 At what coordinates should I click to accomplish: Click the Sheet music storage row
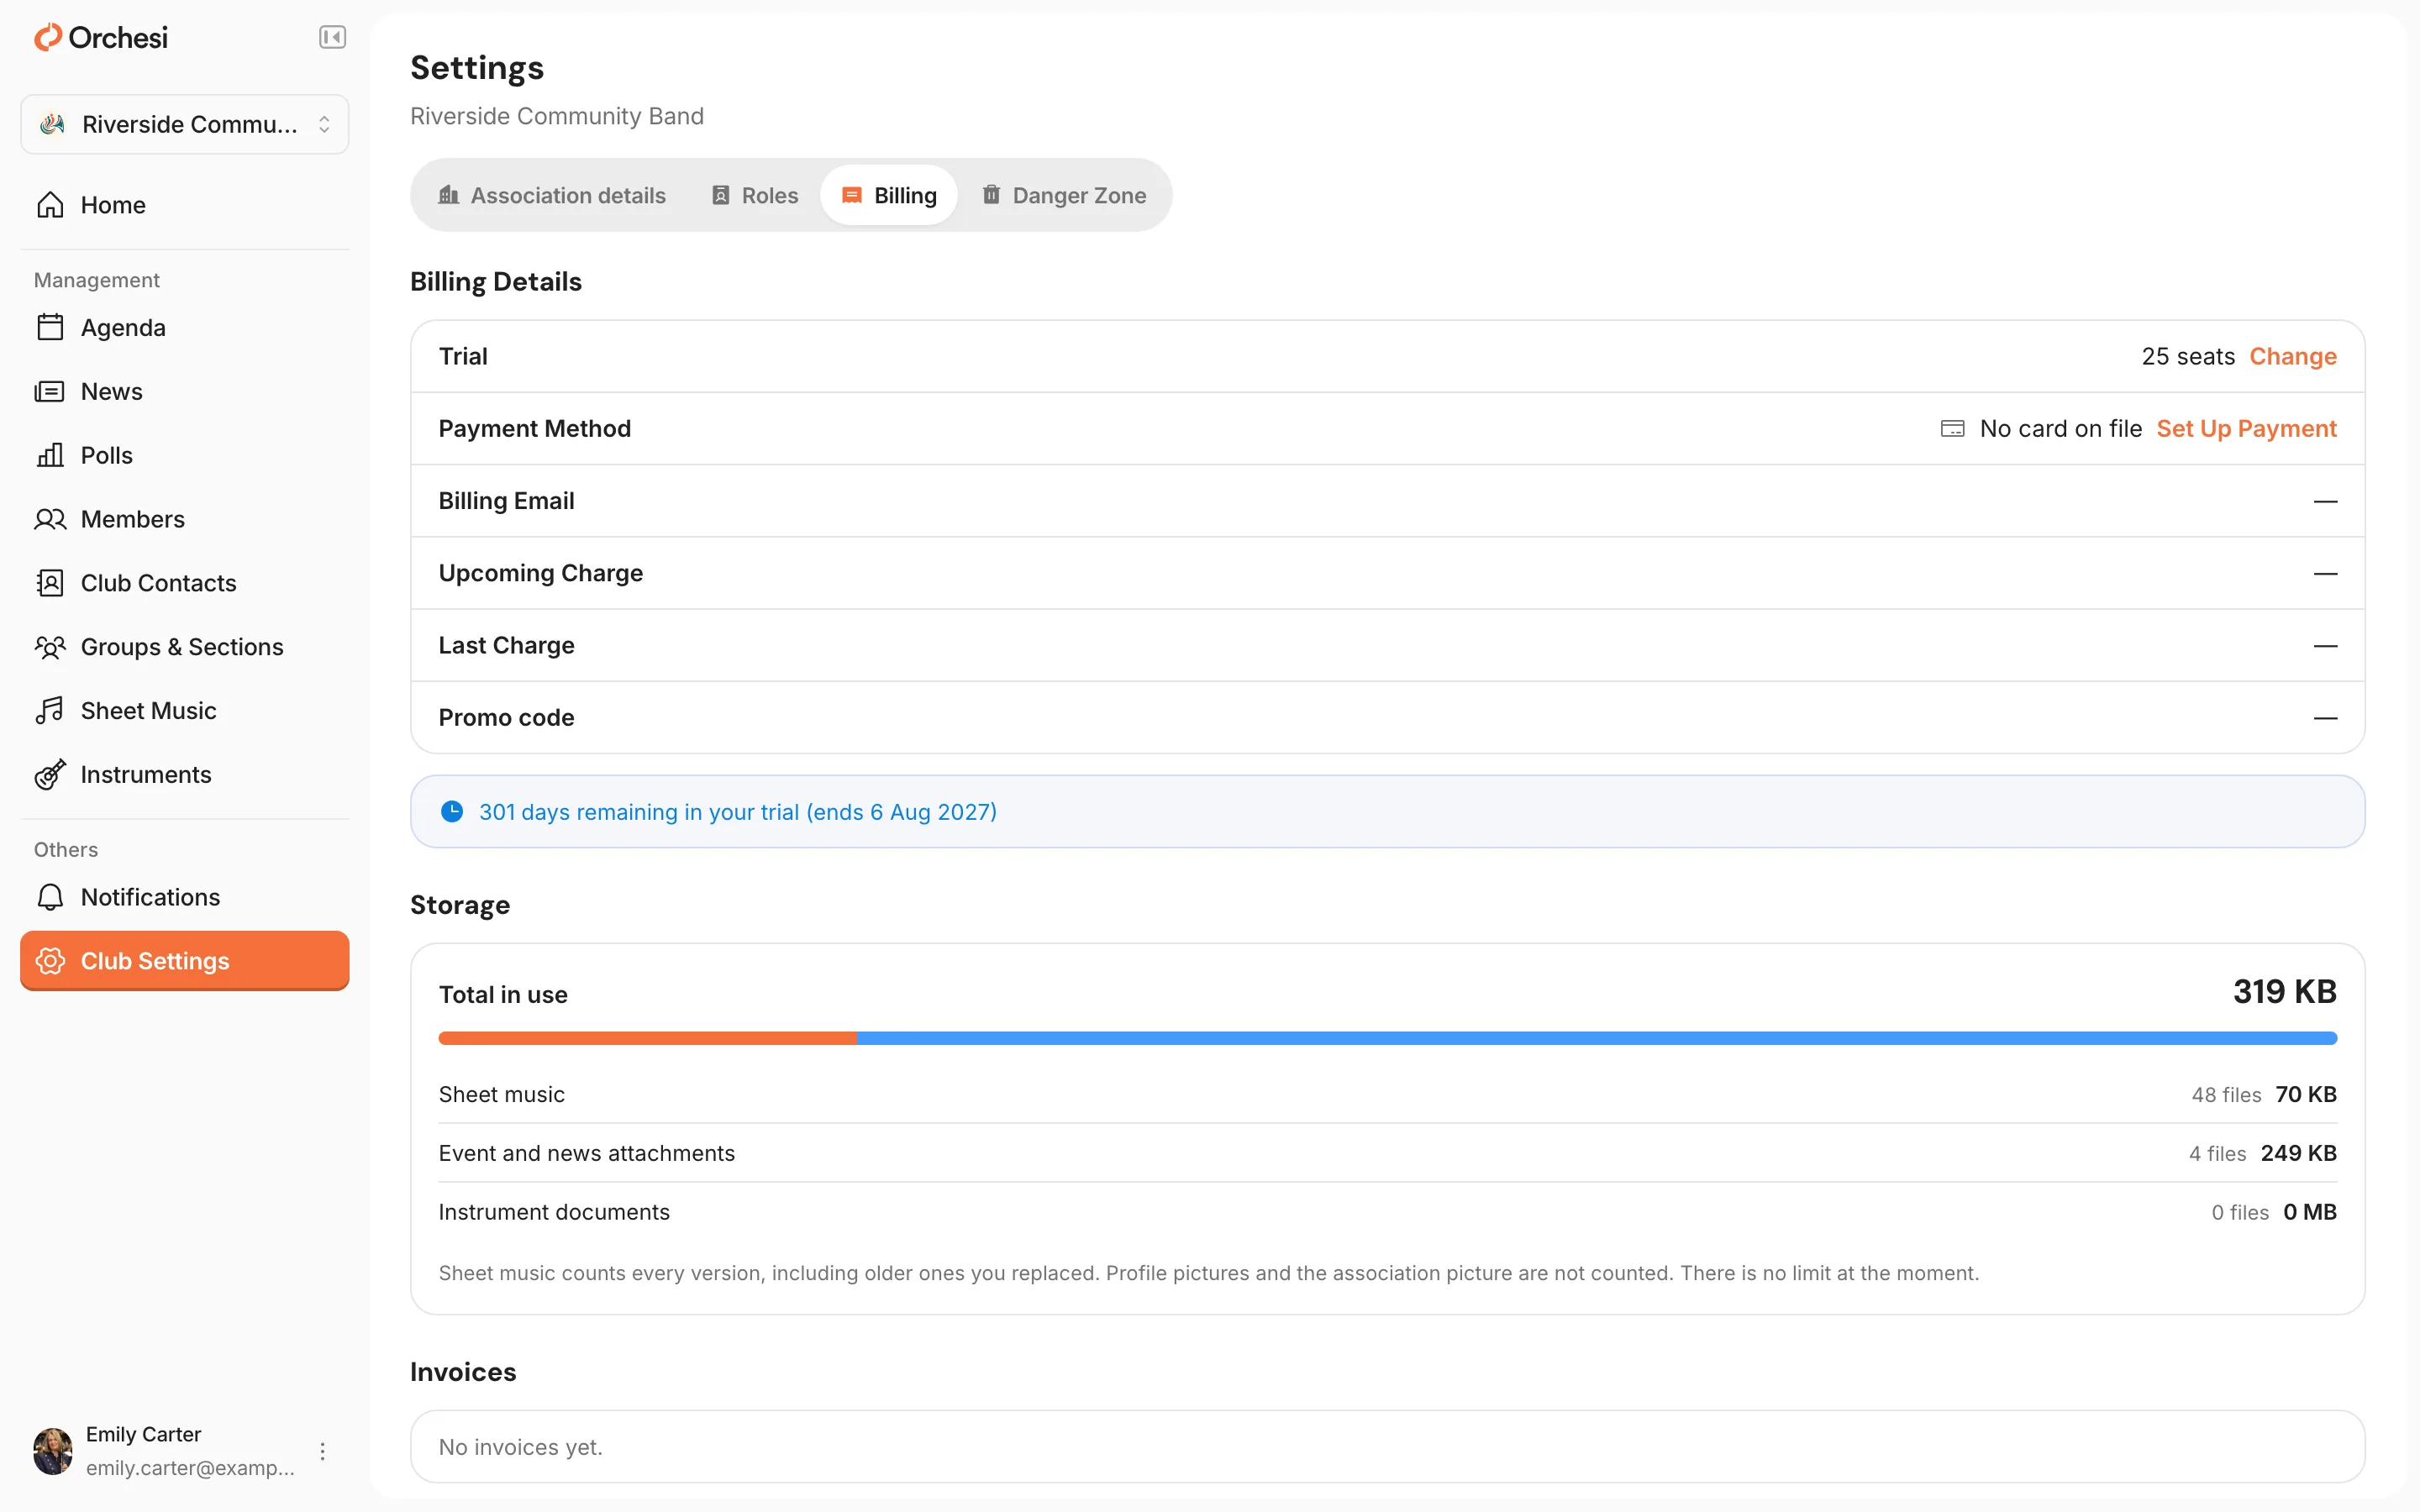pos(1388,1094)
